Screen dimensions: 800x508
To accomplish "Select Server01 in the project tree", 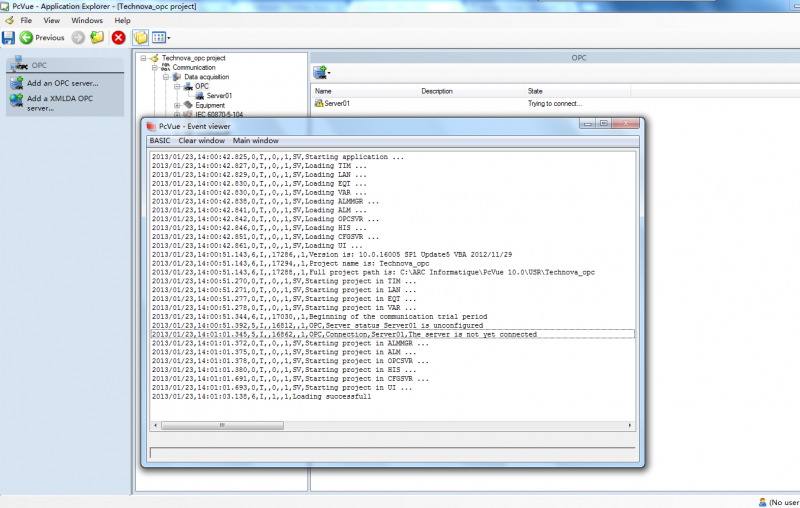I will [x=219, y=95].
